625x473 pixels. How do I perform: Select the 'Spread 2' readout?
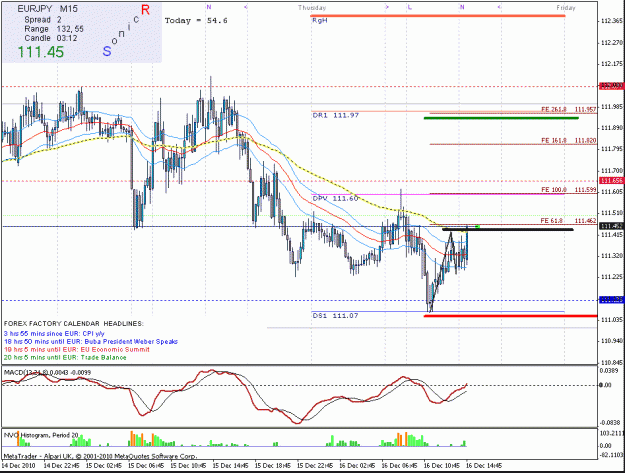tap(43, 20)
